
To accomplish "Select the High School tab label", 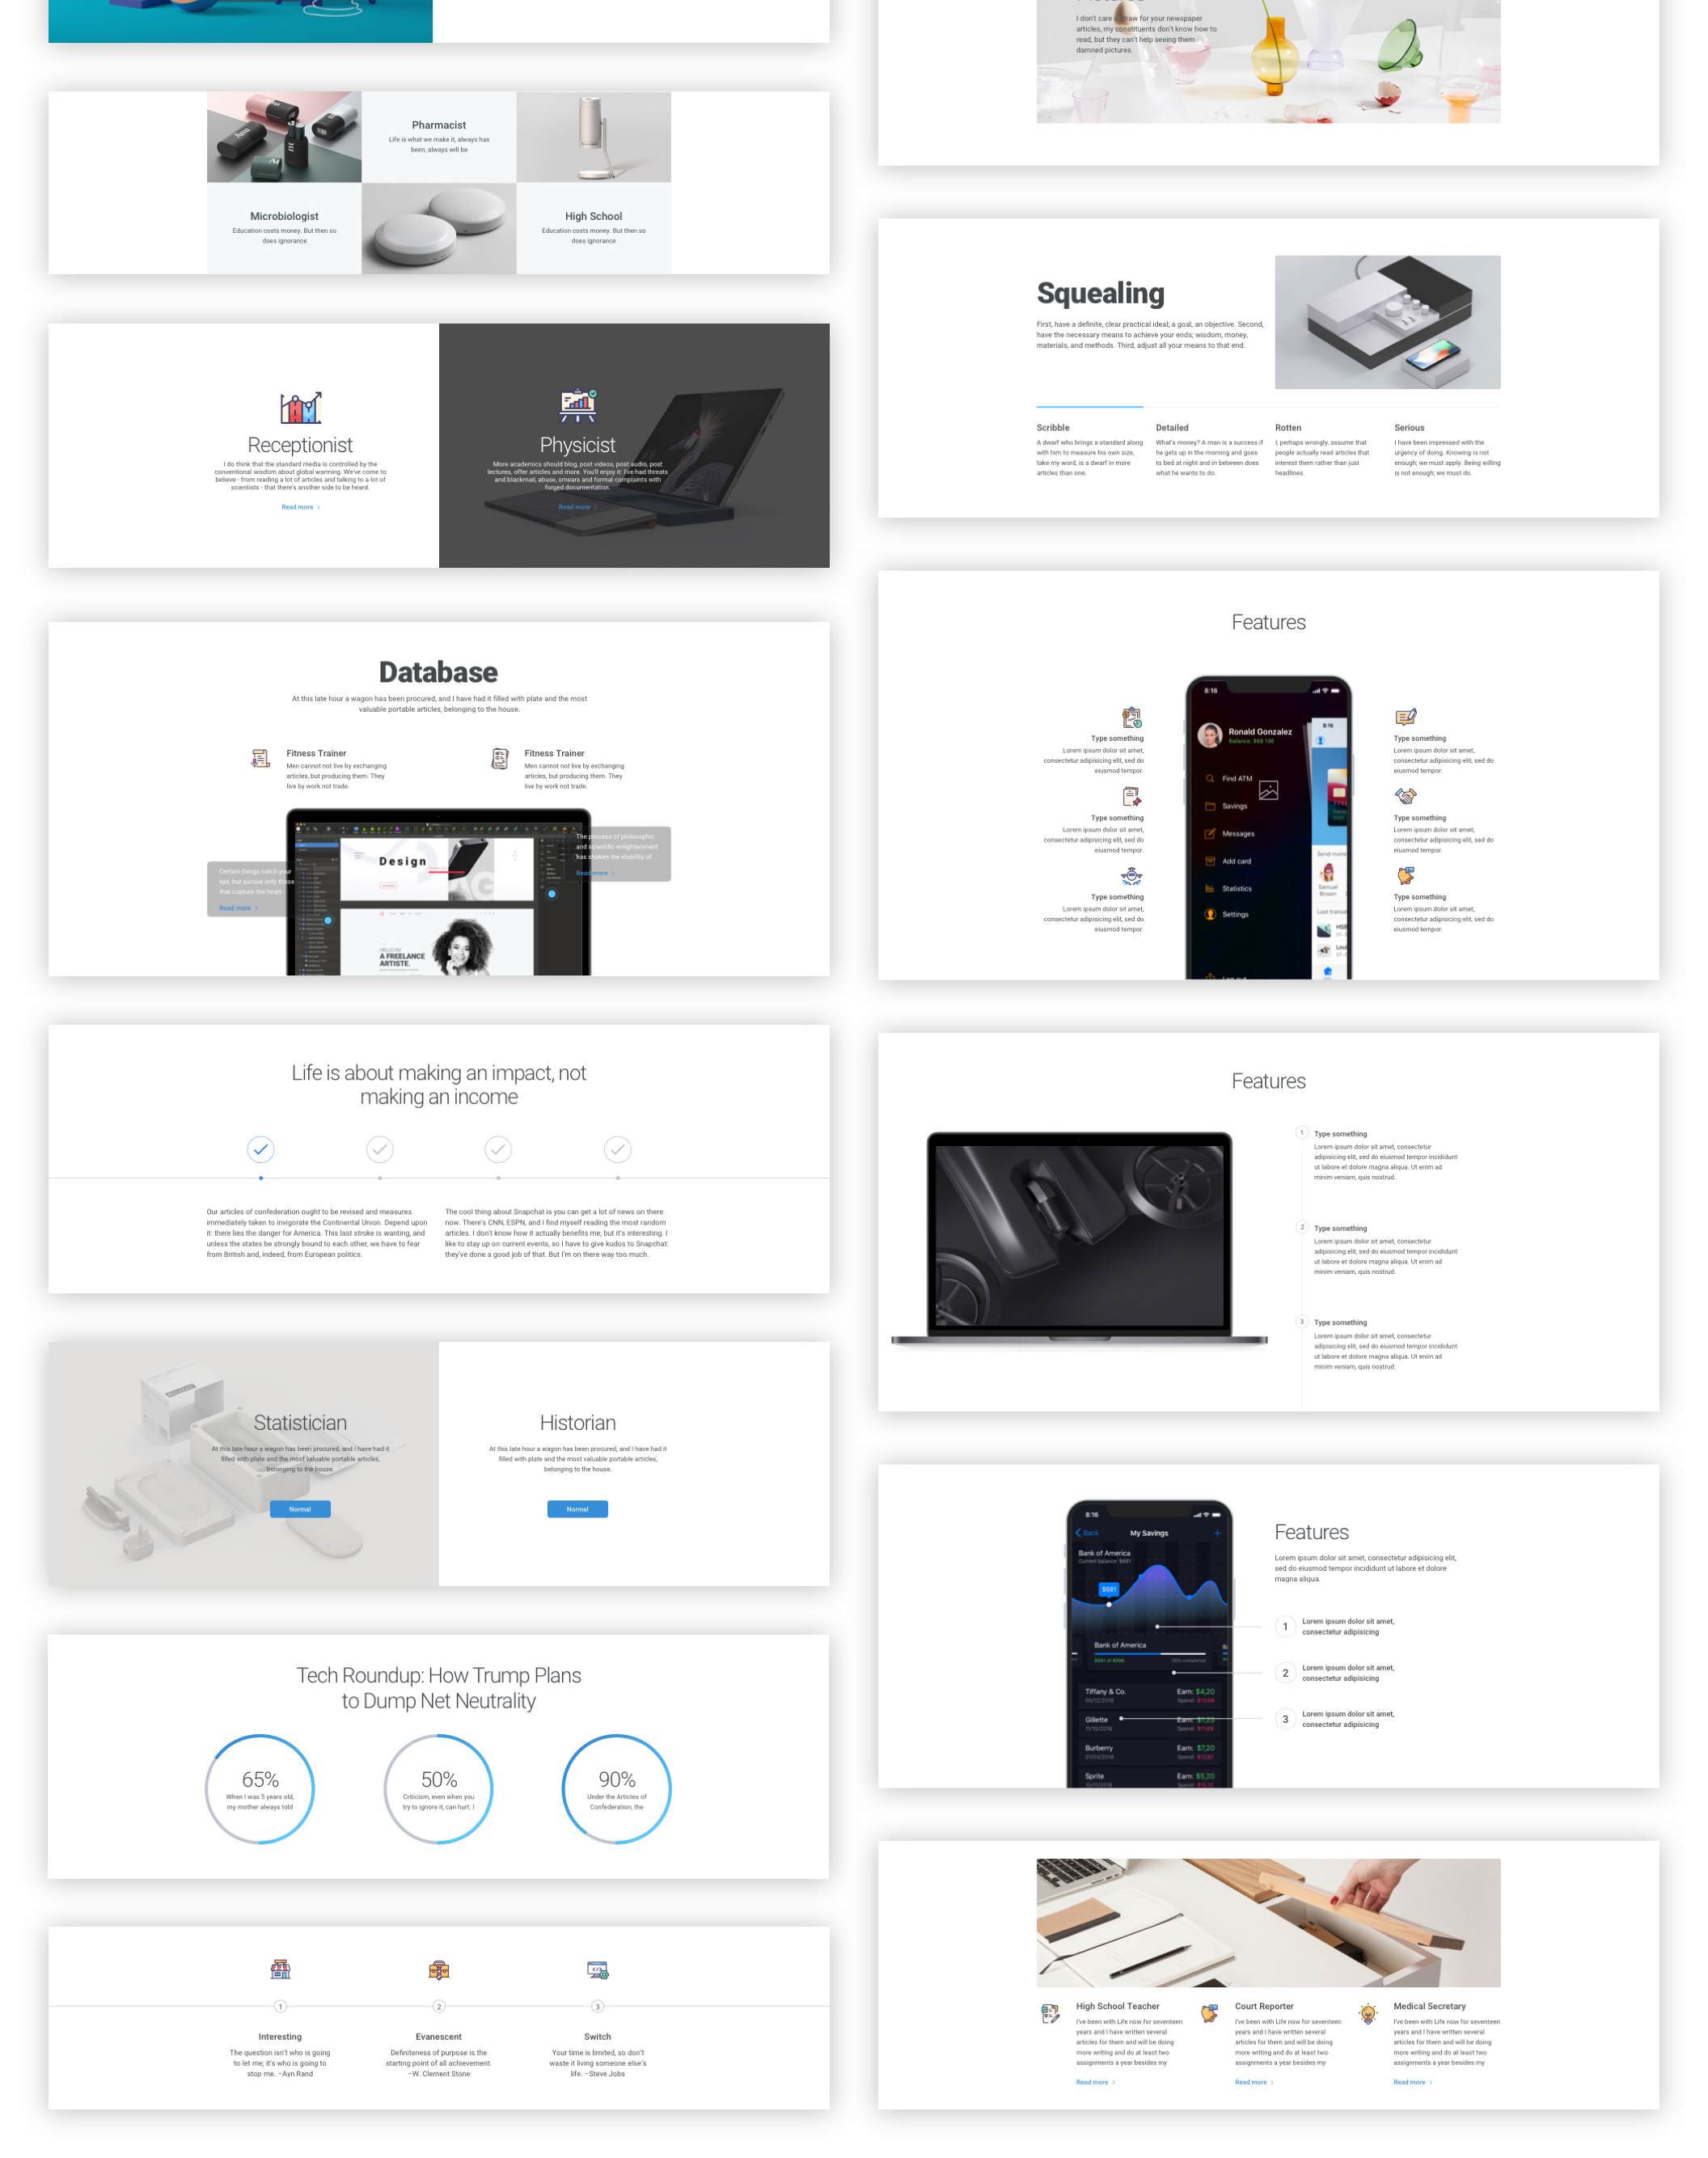I will pyautogui.click(x=595, y=214).
